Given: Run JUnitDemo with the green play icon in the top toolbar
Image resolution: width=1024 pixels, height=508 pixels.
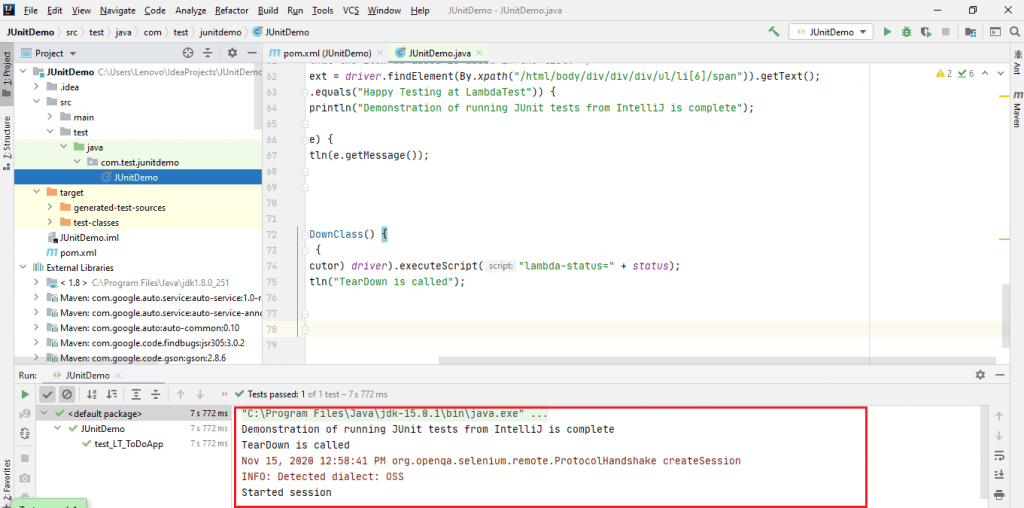Looking at the screenshot, I should coord(888,31).
